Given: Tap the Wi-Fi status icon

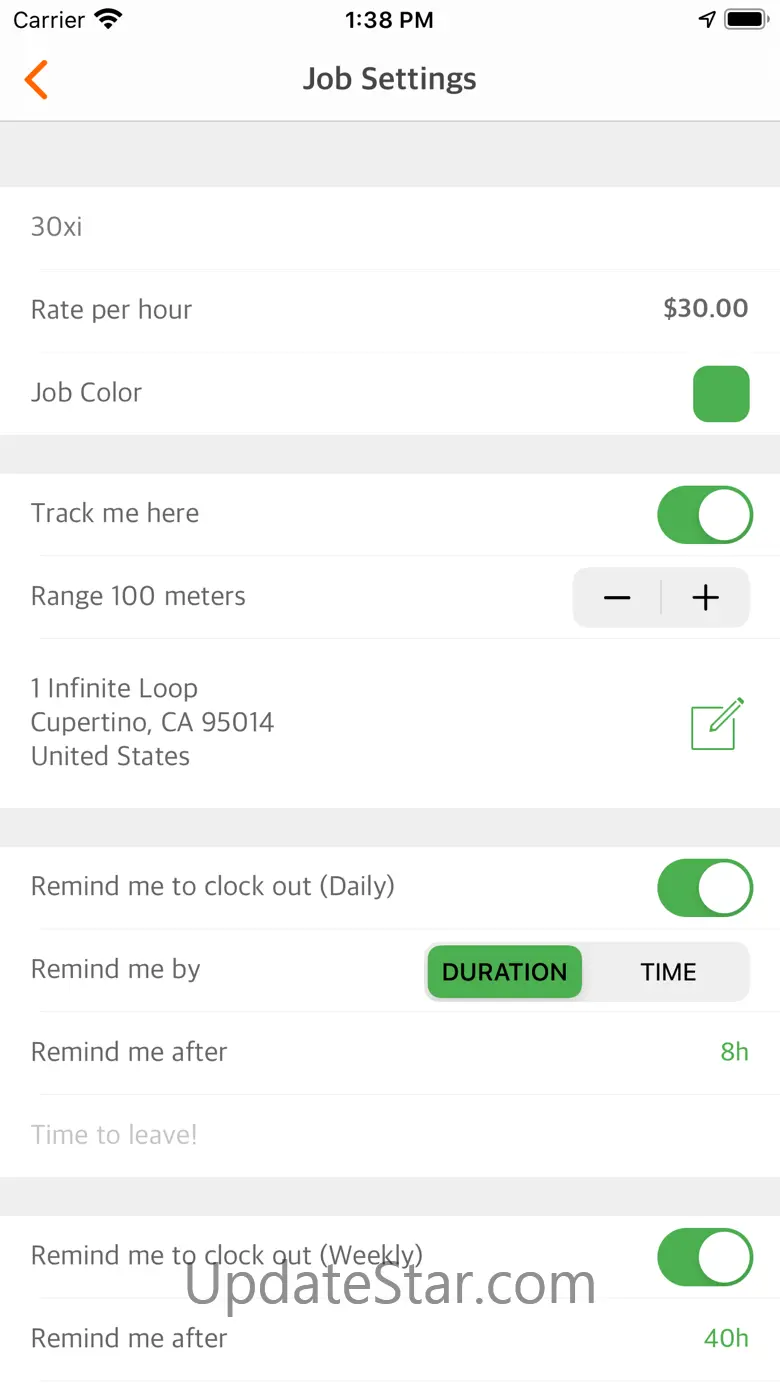Looking at the screenshot, I should click(x=108, y=20).
